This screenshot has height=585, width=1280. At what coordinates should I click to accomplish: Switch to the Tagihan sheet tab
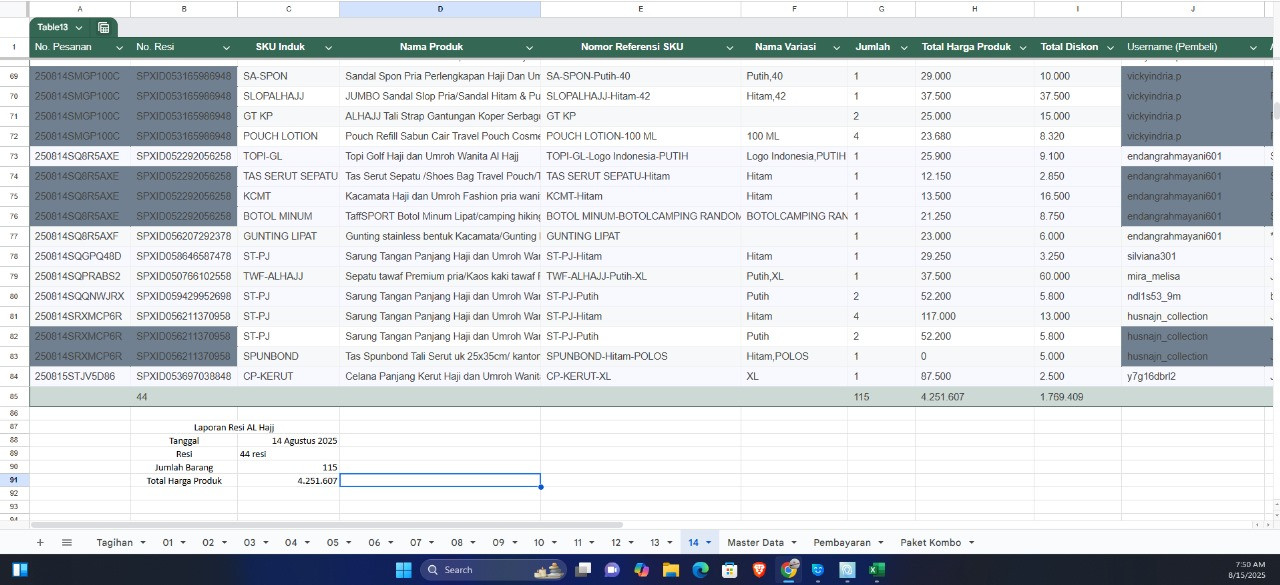point(115,542)
